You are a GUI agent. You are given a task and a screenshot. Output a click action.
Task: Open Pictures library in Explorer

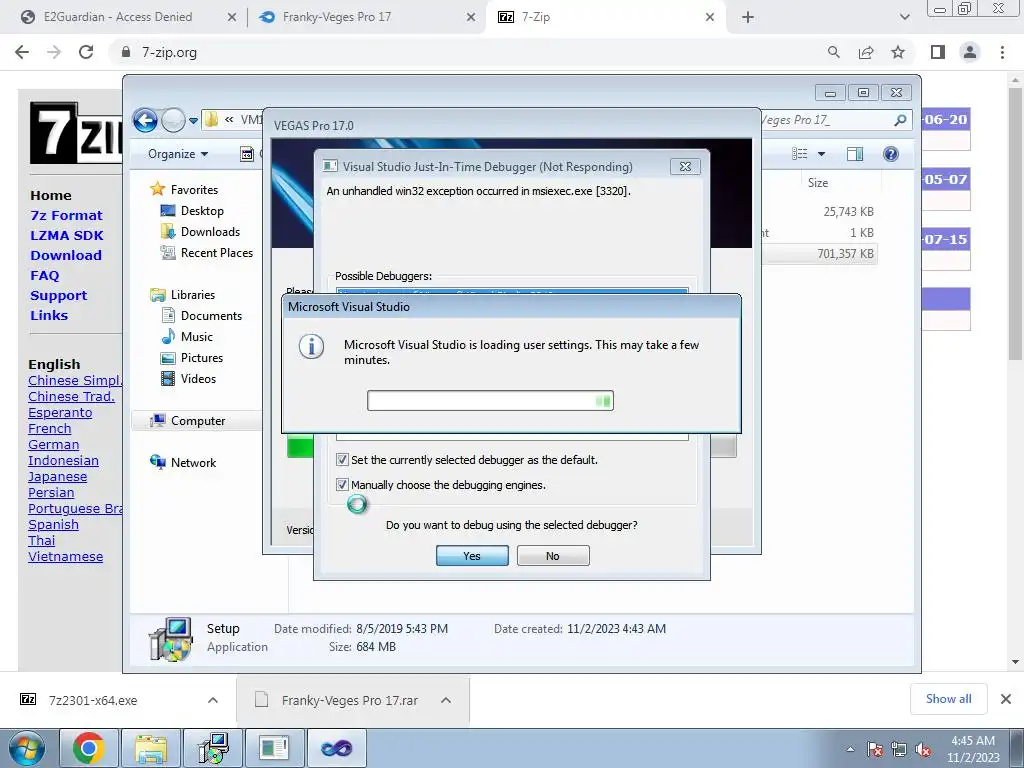pyautogui.click(x=202, y=358)
